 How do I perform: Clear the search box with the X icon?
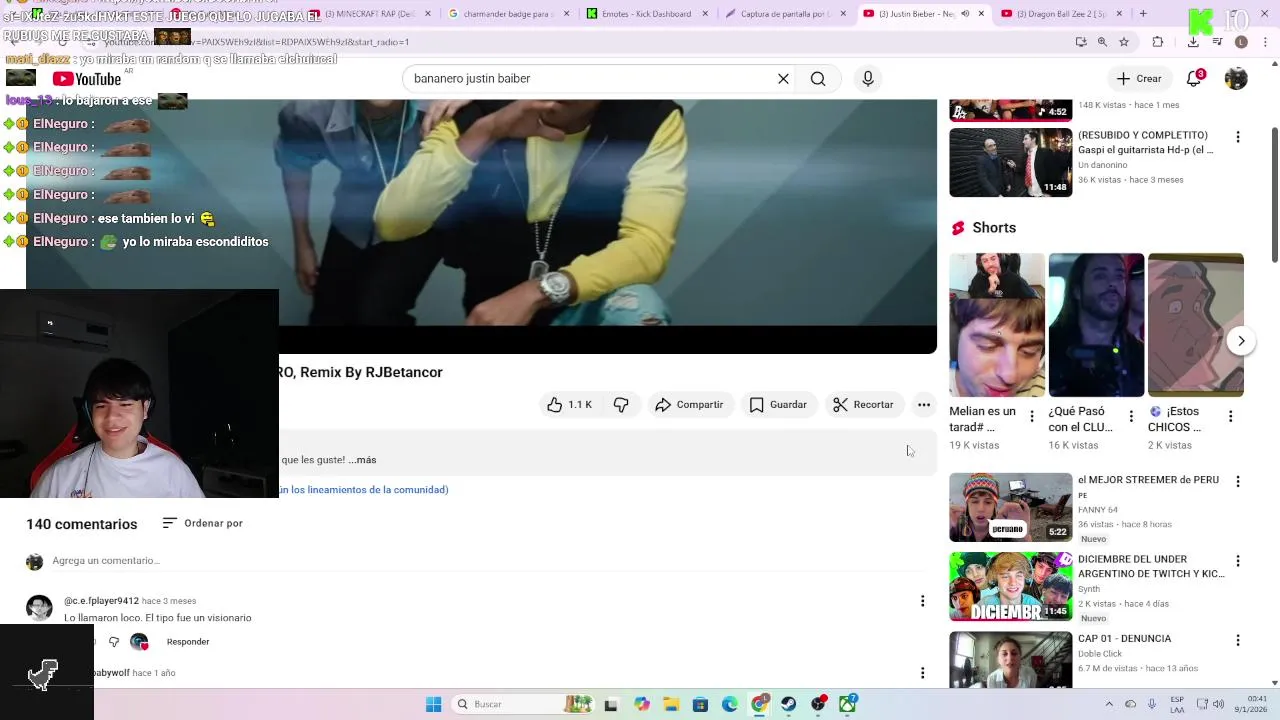point(783,79)
